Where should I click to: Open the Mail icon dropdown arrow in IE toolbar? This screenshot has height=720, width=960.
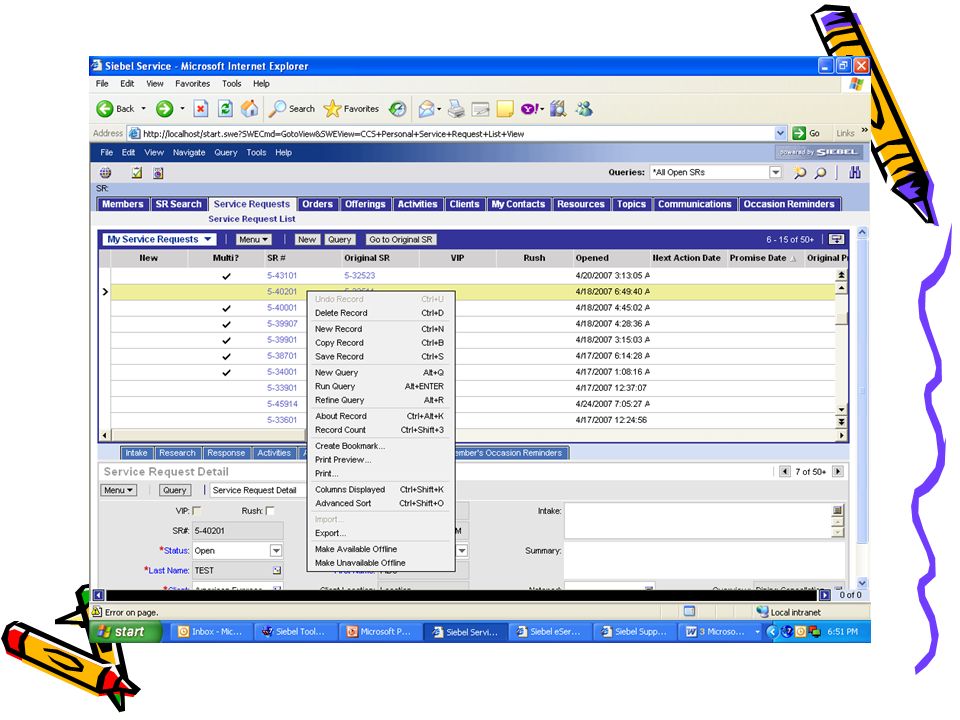439,109
